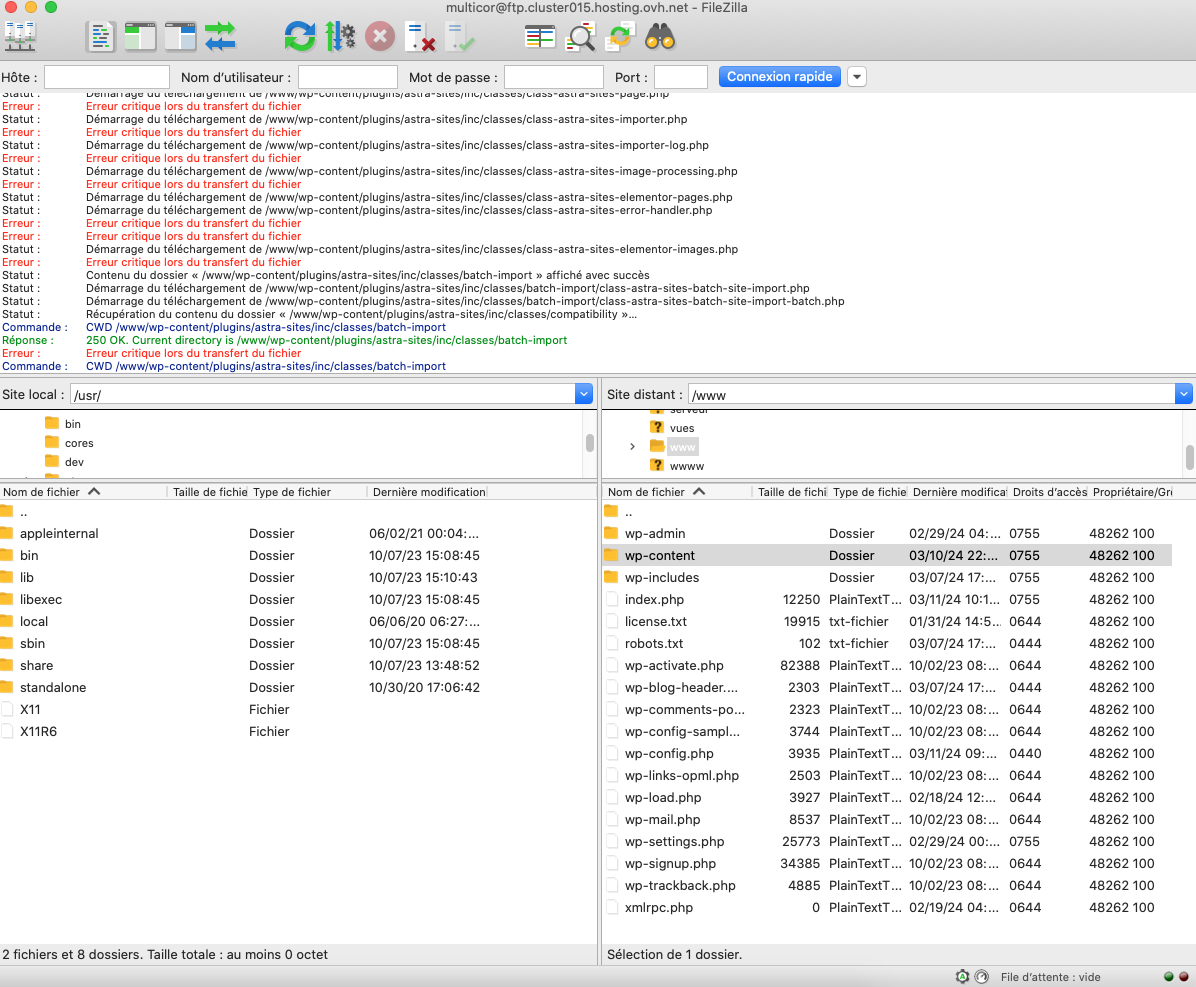Toggle the remote directory tree view
The image size is (1196, 987).
tap(180, 37)
